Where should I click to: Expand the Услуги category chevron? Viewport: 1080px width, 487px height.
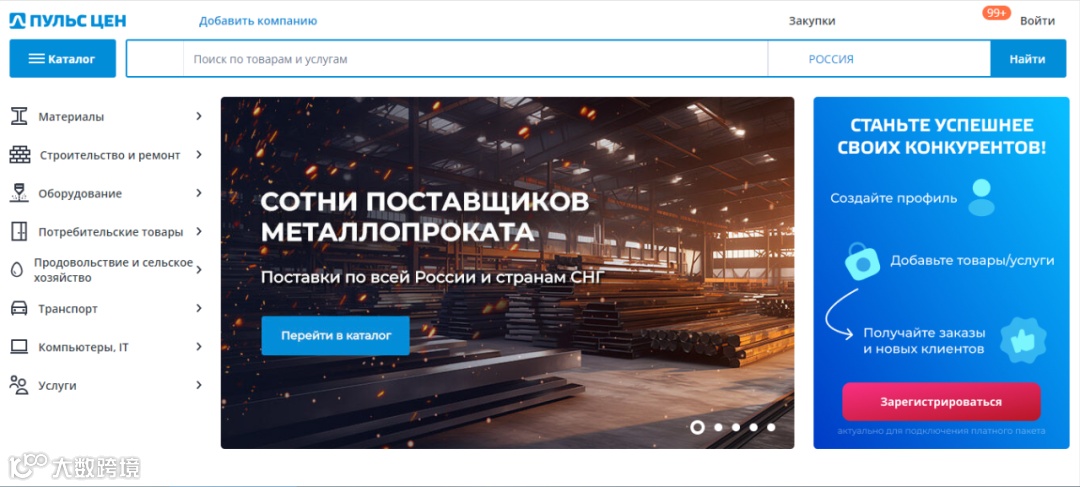click(198, 385)
